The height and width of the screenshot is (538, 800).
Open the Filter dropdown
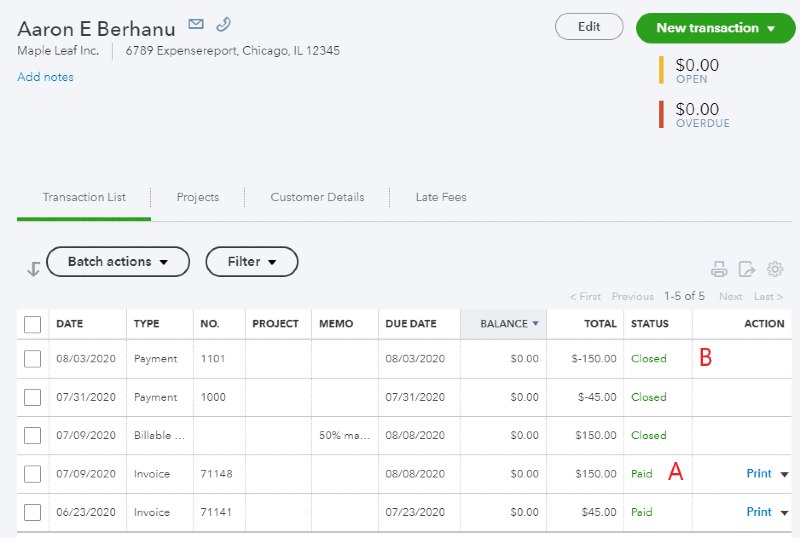(x=252, y=262)
